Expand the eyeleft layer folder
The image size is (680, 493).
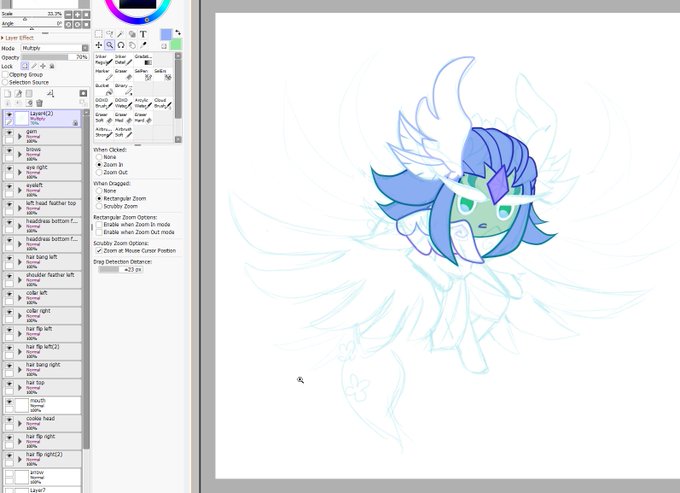pyautogui.click(x=20, y=190)
